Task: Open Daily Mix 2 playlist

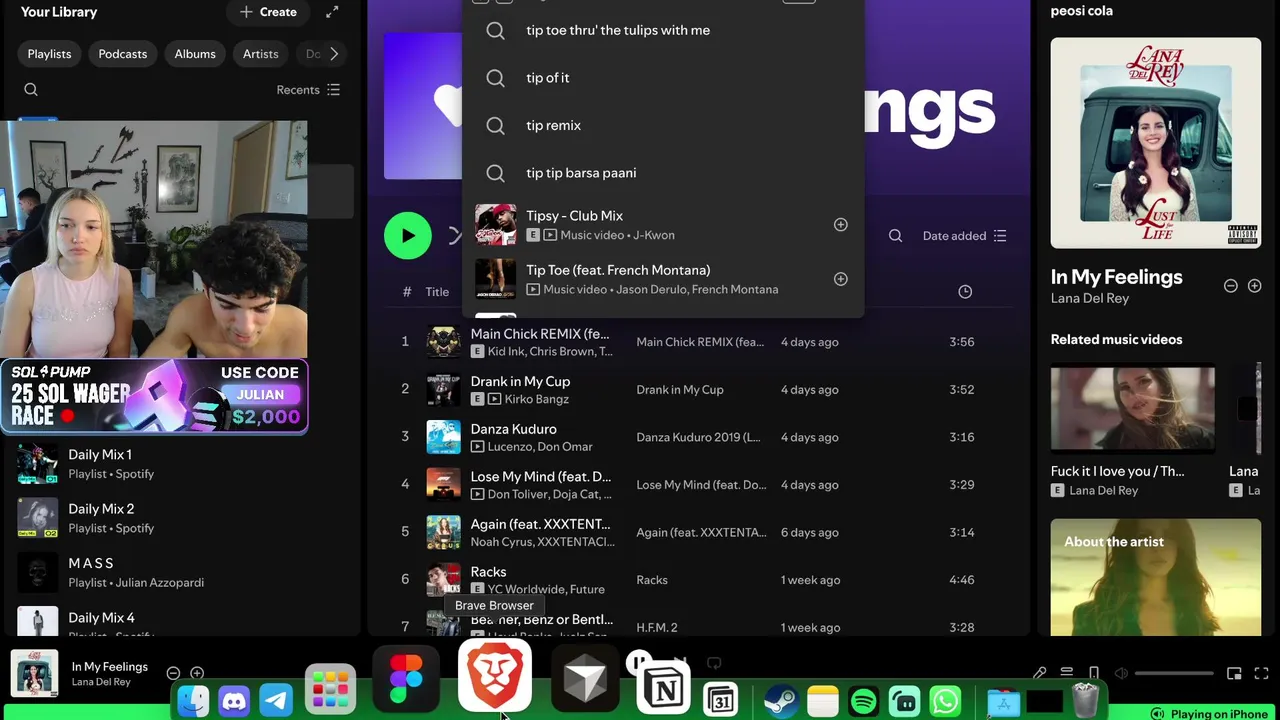Action: pos(180,518)
